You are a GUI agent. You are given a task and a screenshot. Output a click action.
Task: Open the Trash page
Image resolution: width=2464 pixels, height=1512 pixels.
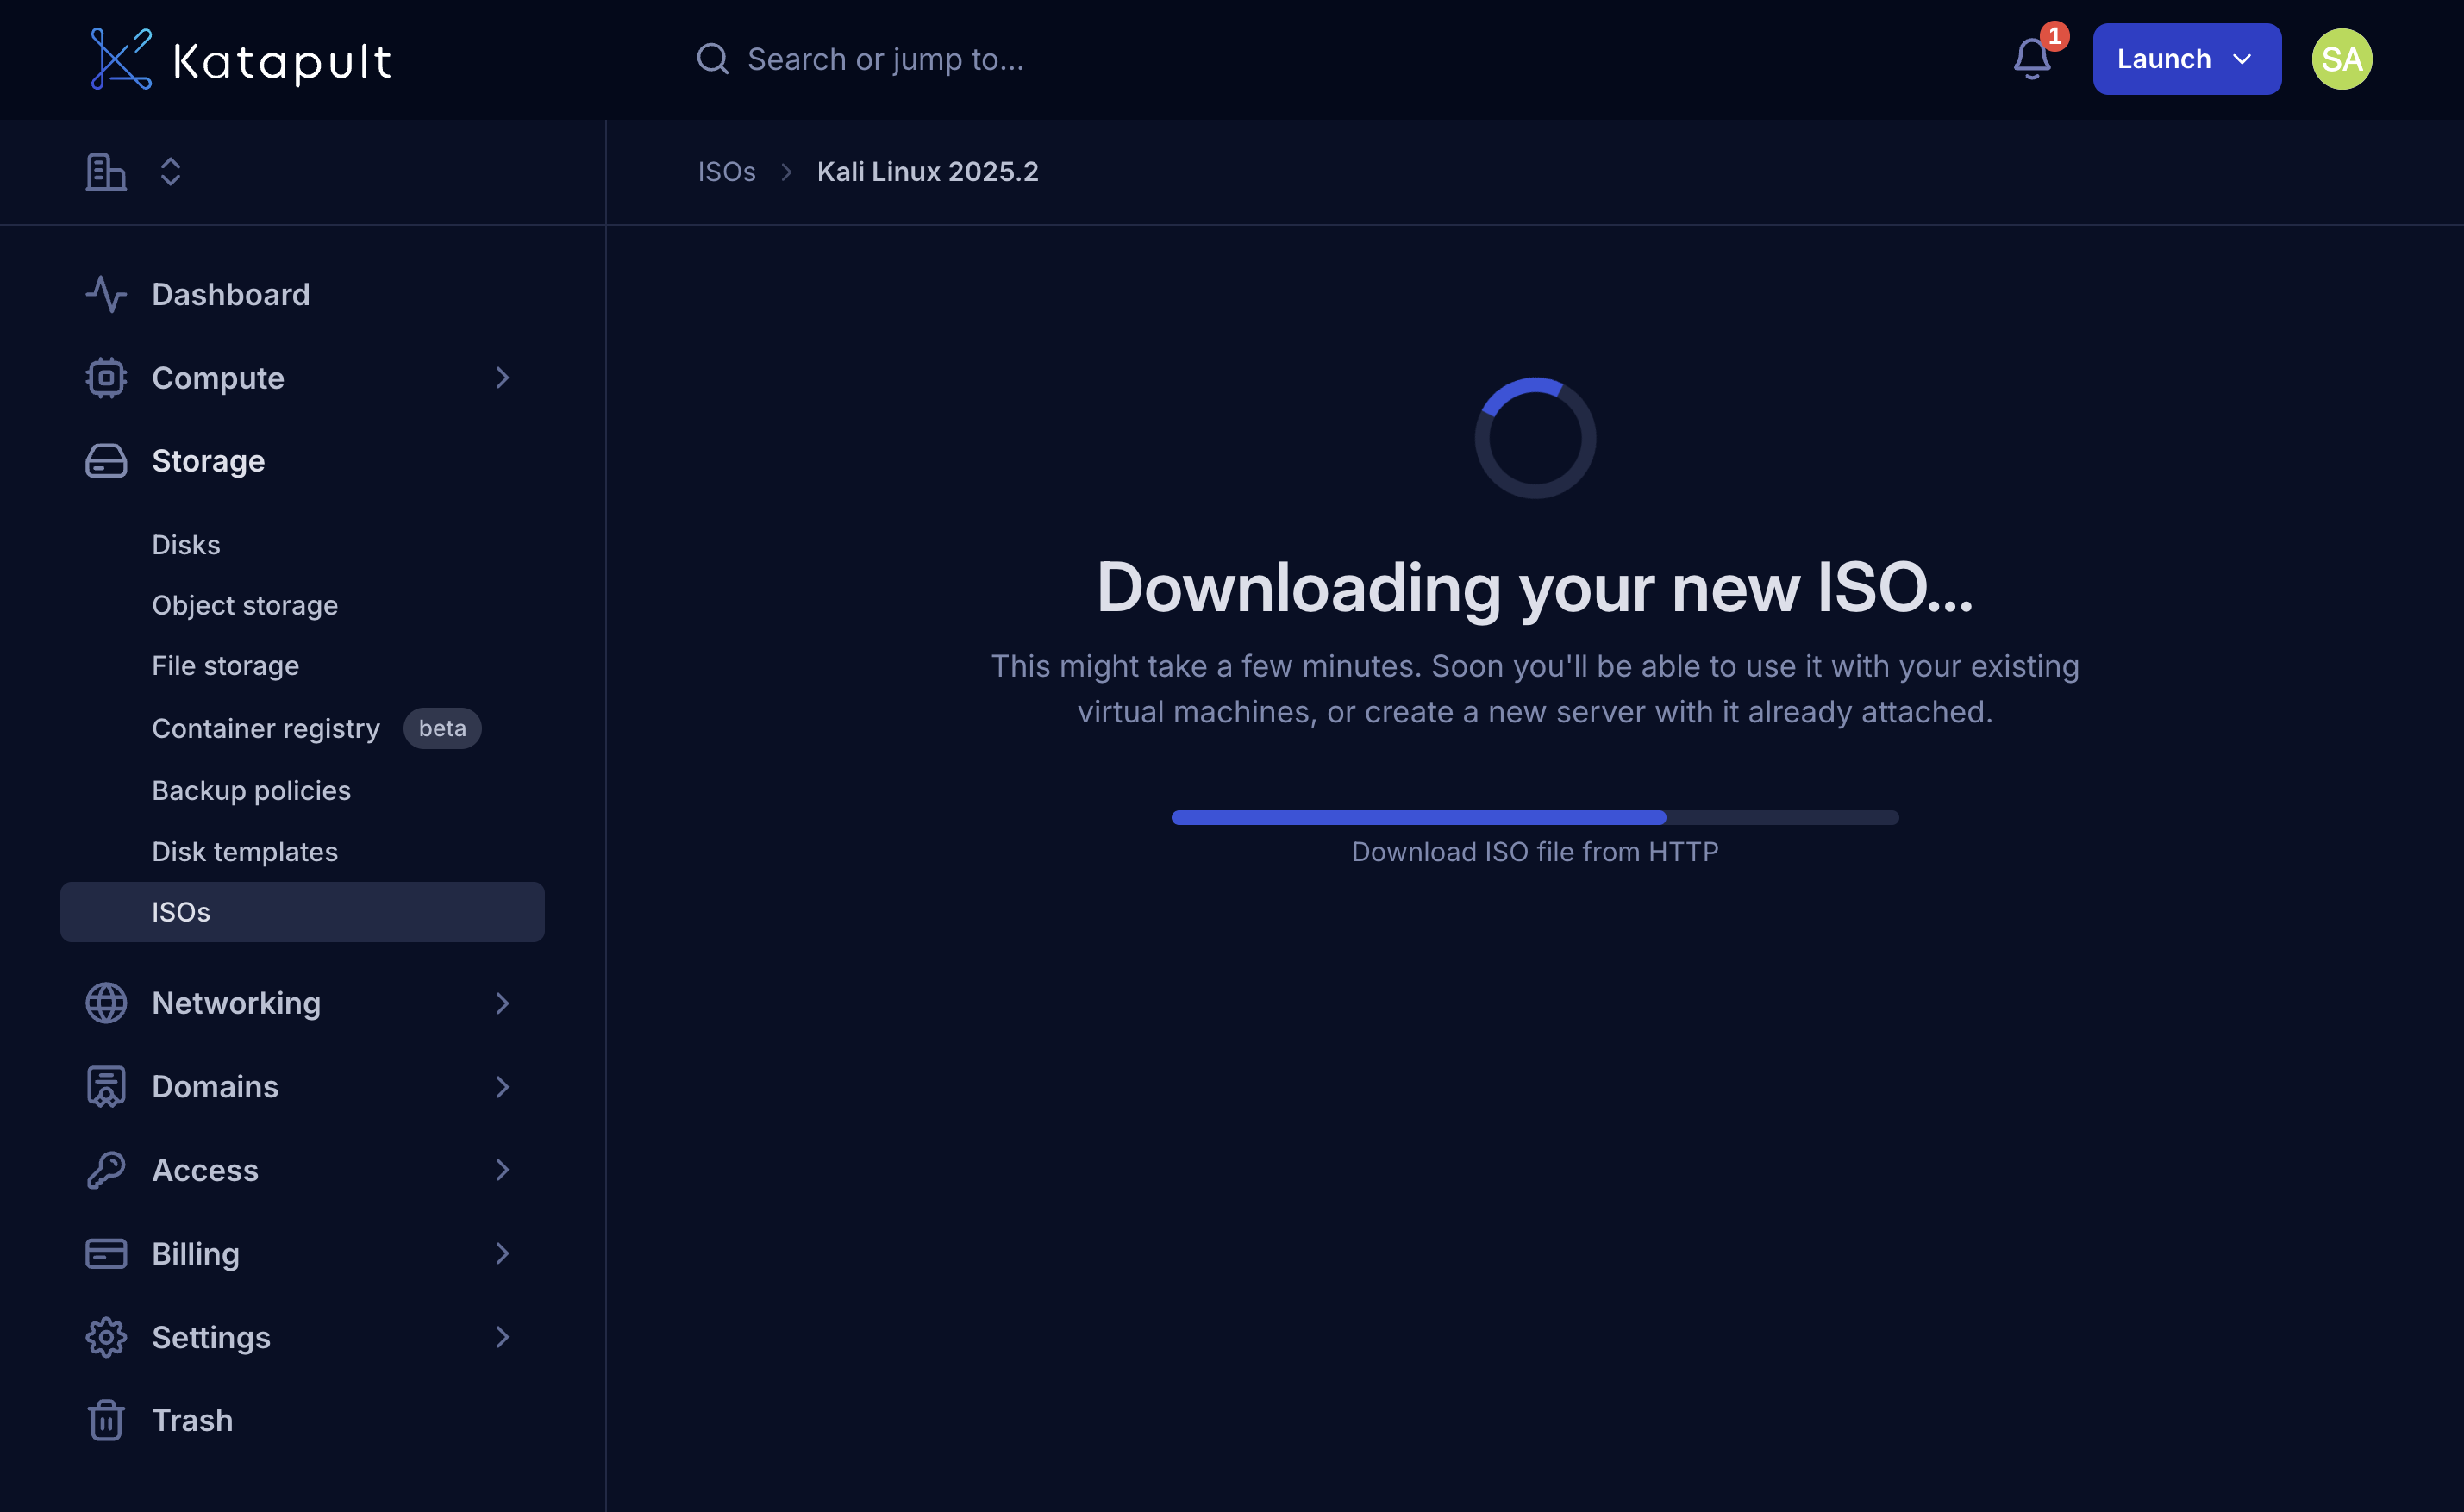point(192,1420)
